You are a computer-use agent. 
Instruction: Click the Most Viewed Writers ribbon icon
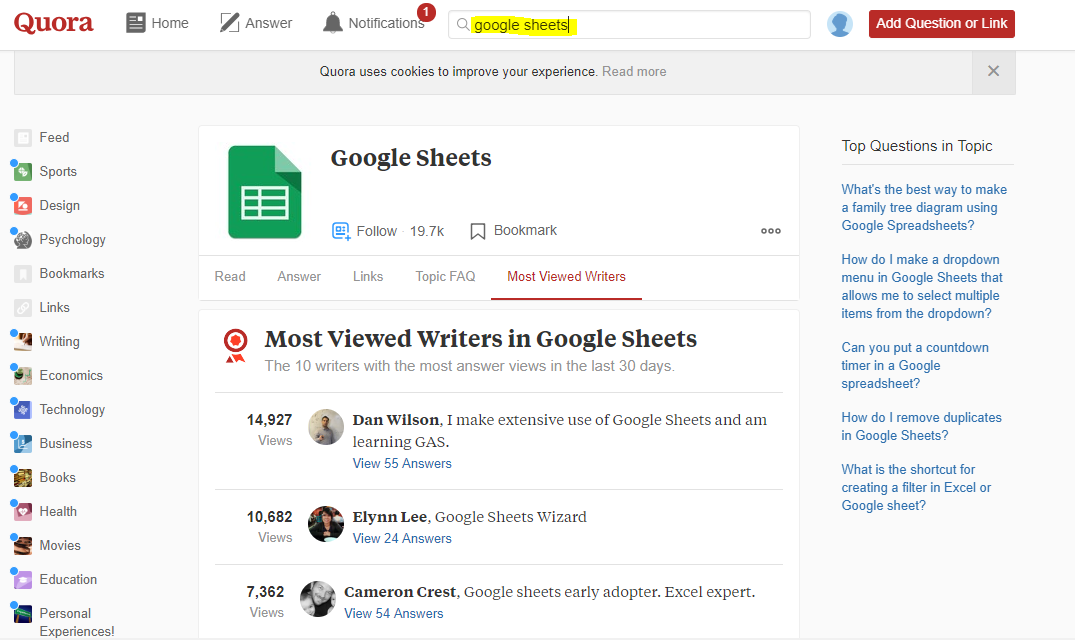tap(235, 346)
